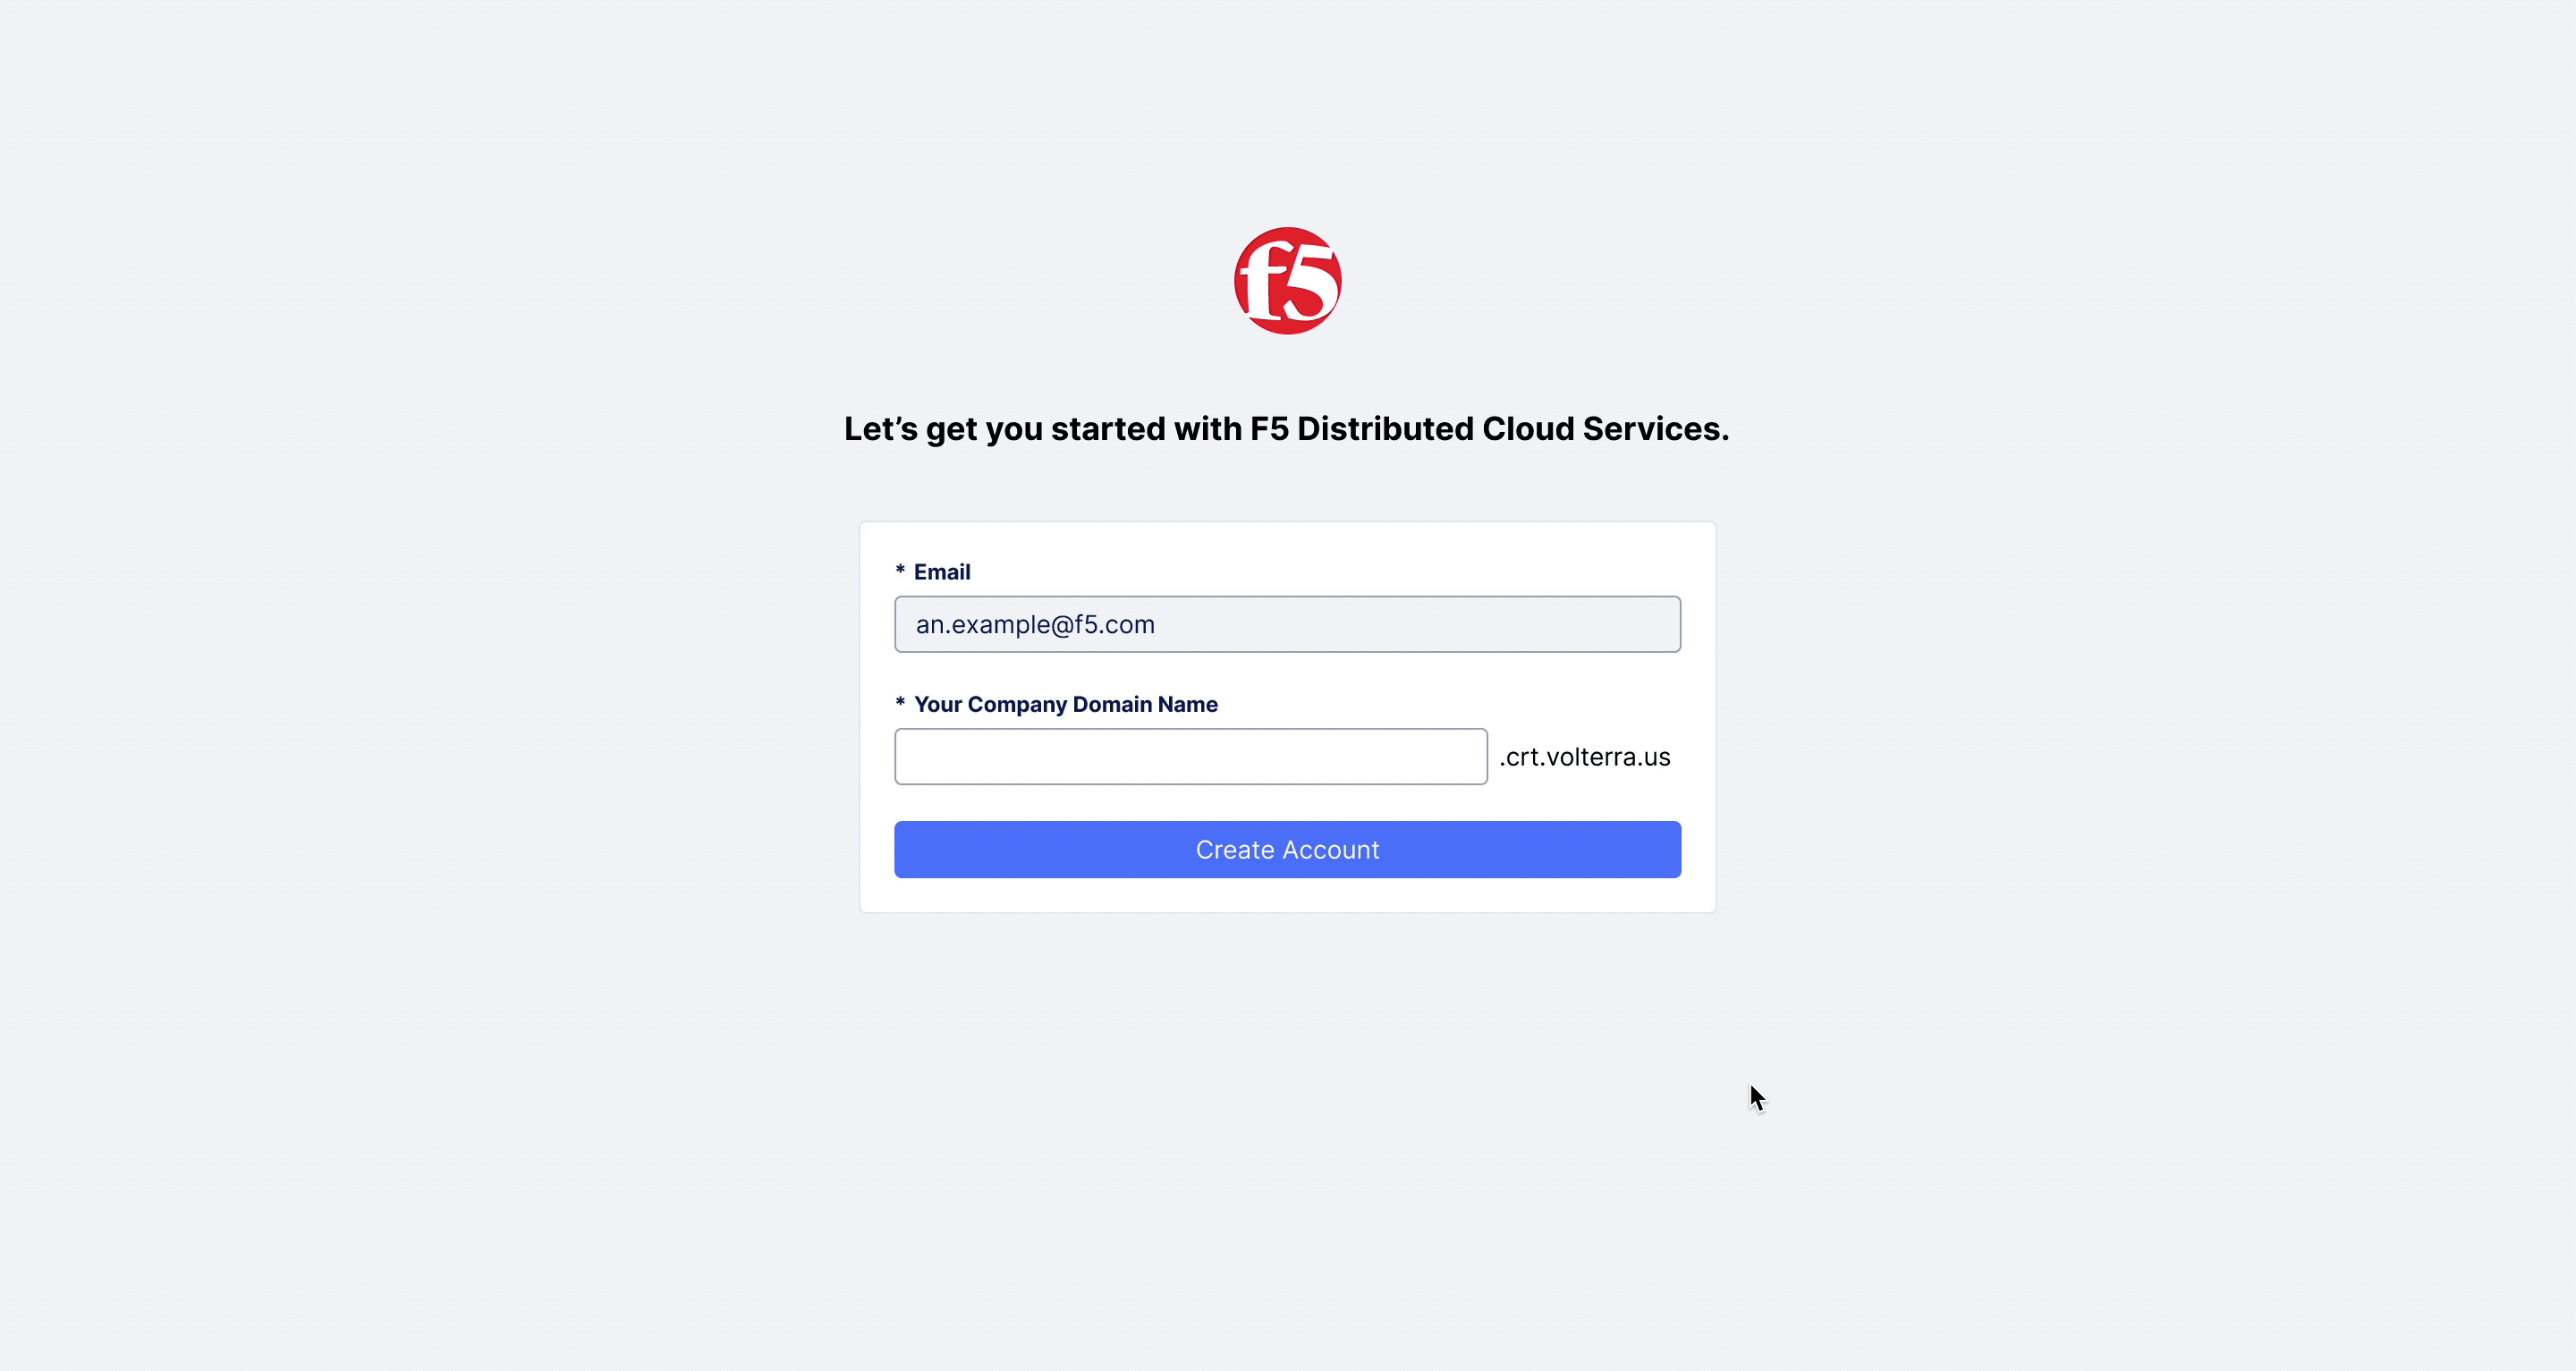Click the word "Company" in the field label
2576x1371 pixels.
pos(1017,705)
